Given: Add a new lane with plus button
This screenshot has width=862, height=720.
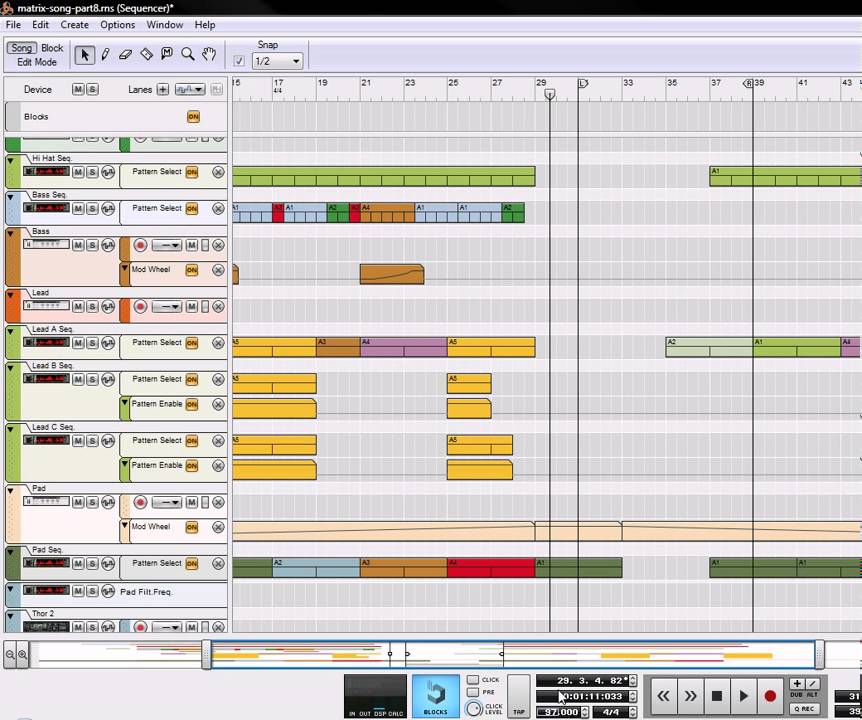Looking at the screenshot, I should click(x=163, y=89).
